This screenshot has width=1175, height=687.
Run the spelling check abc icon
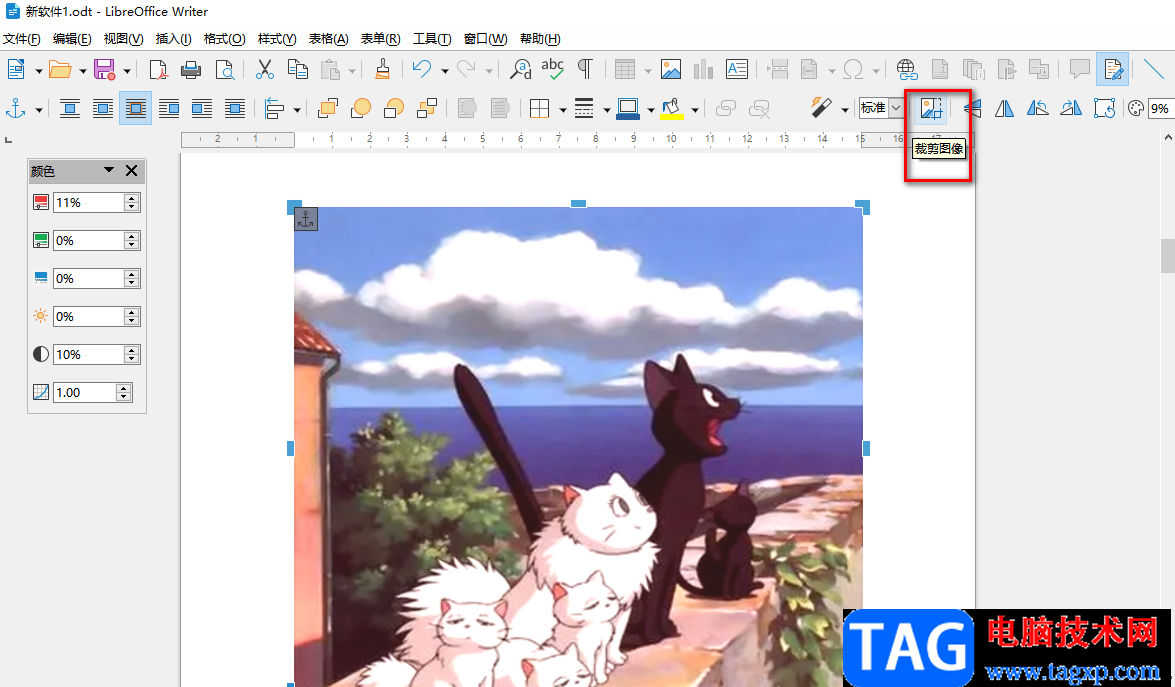tap(553, 70)
